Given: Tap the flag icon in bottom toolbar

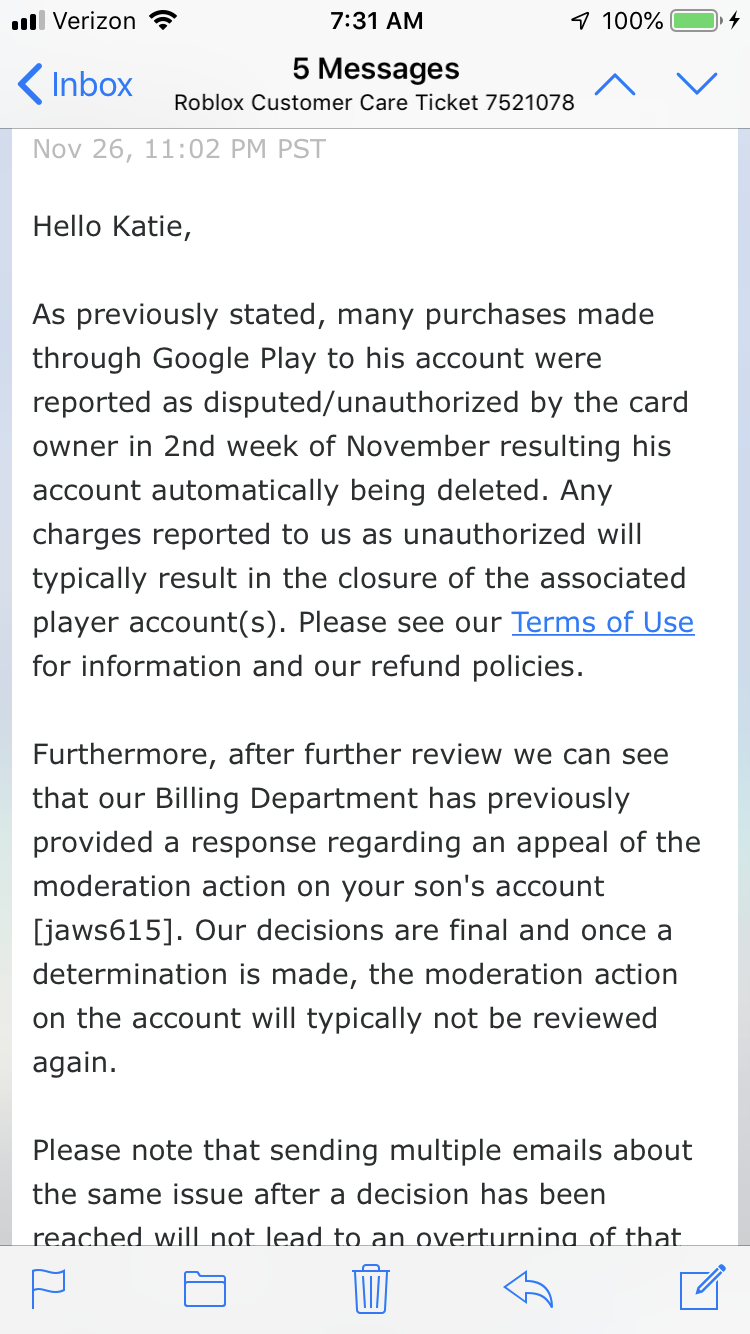Looking at the screenshot, I should point(49,1288).
